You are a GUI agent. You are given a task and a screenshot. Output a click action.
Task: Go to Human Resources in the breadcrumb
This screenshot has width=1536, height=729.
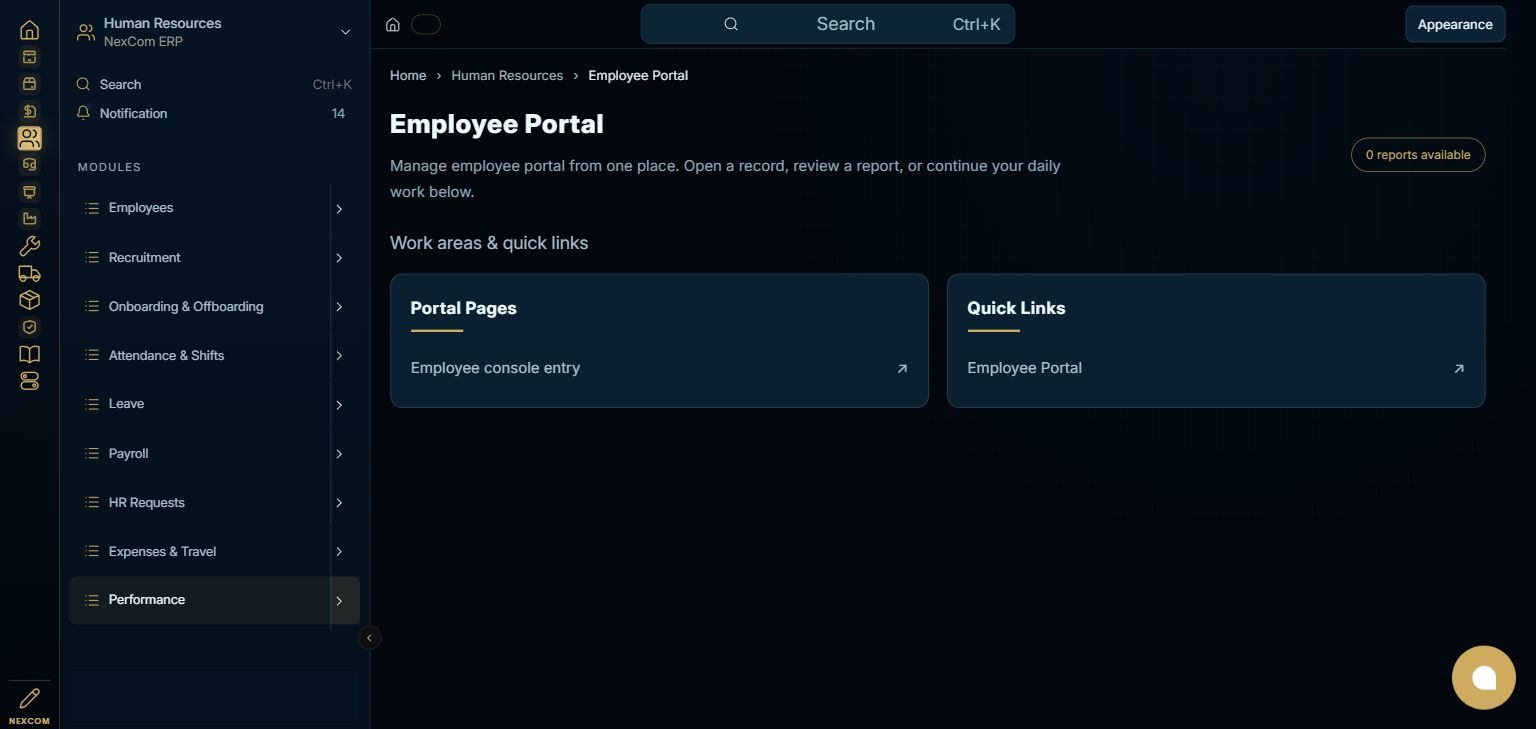click(507, 75)
